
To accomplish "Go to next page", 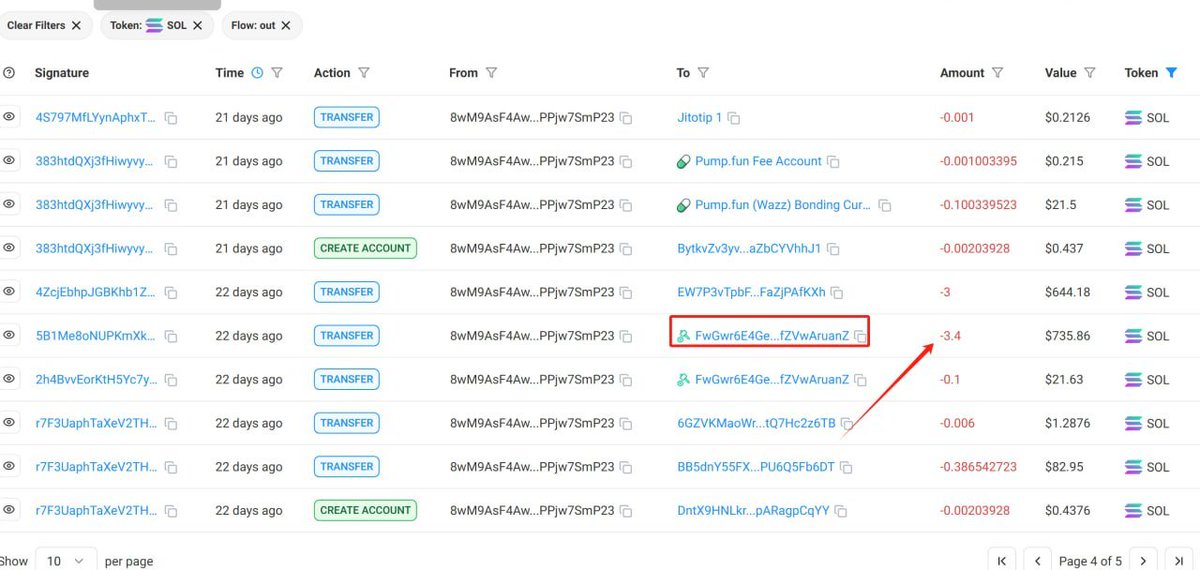I will [1143, 561].
